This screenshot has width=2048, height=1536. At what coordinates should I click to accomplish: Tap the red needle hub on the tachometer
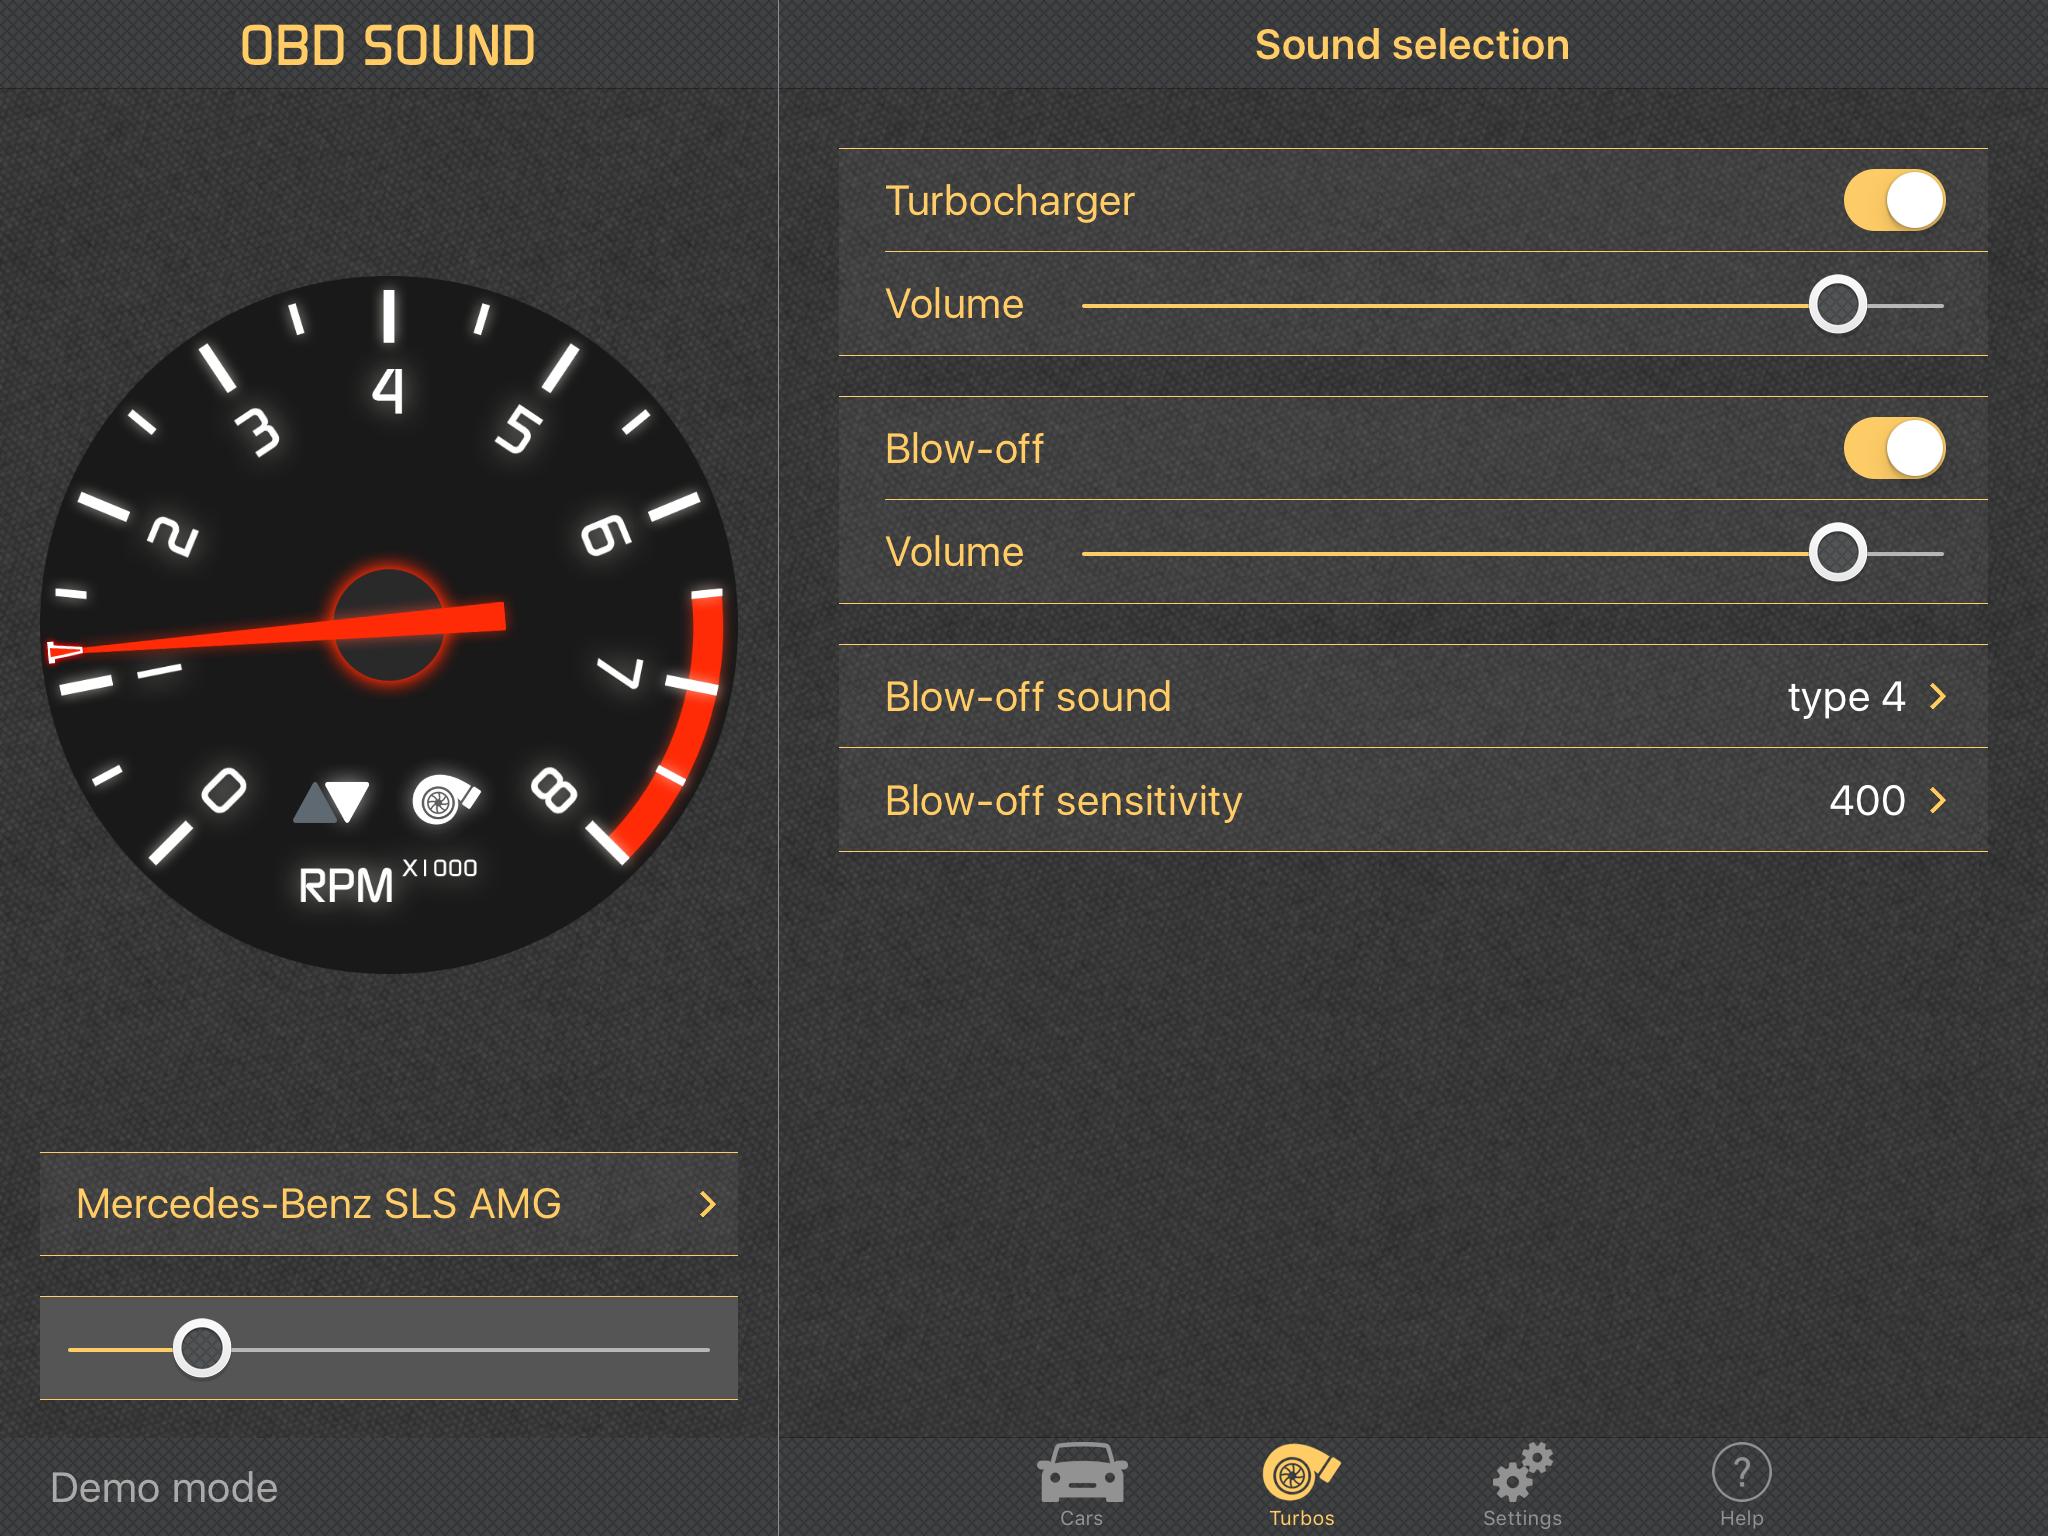coord(388,626)
